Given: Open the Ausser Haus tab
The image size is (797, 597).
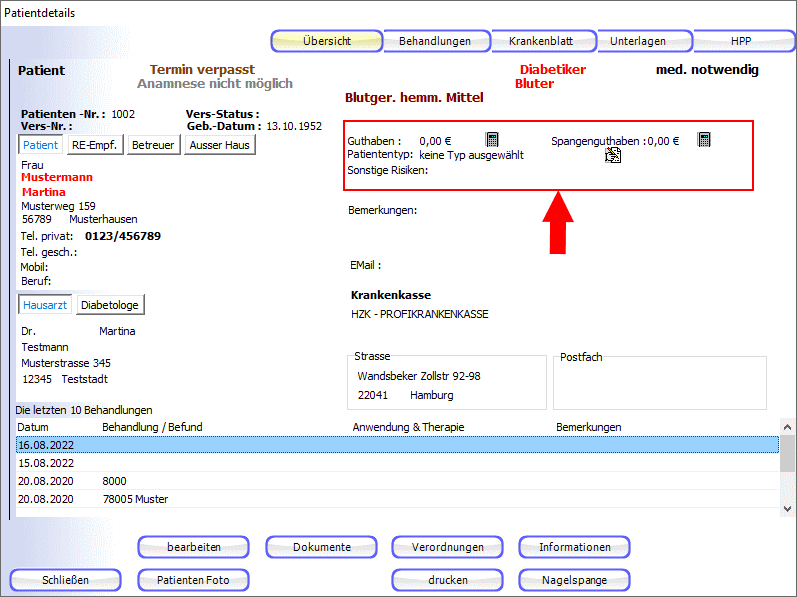Looking at the screenshot, I should [x=219, y=145].
